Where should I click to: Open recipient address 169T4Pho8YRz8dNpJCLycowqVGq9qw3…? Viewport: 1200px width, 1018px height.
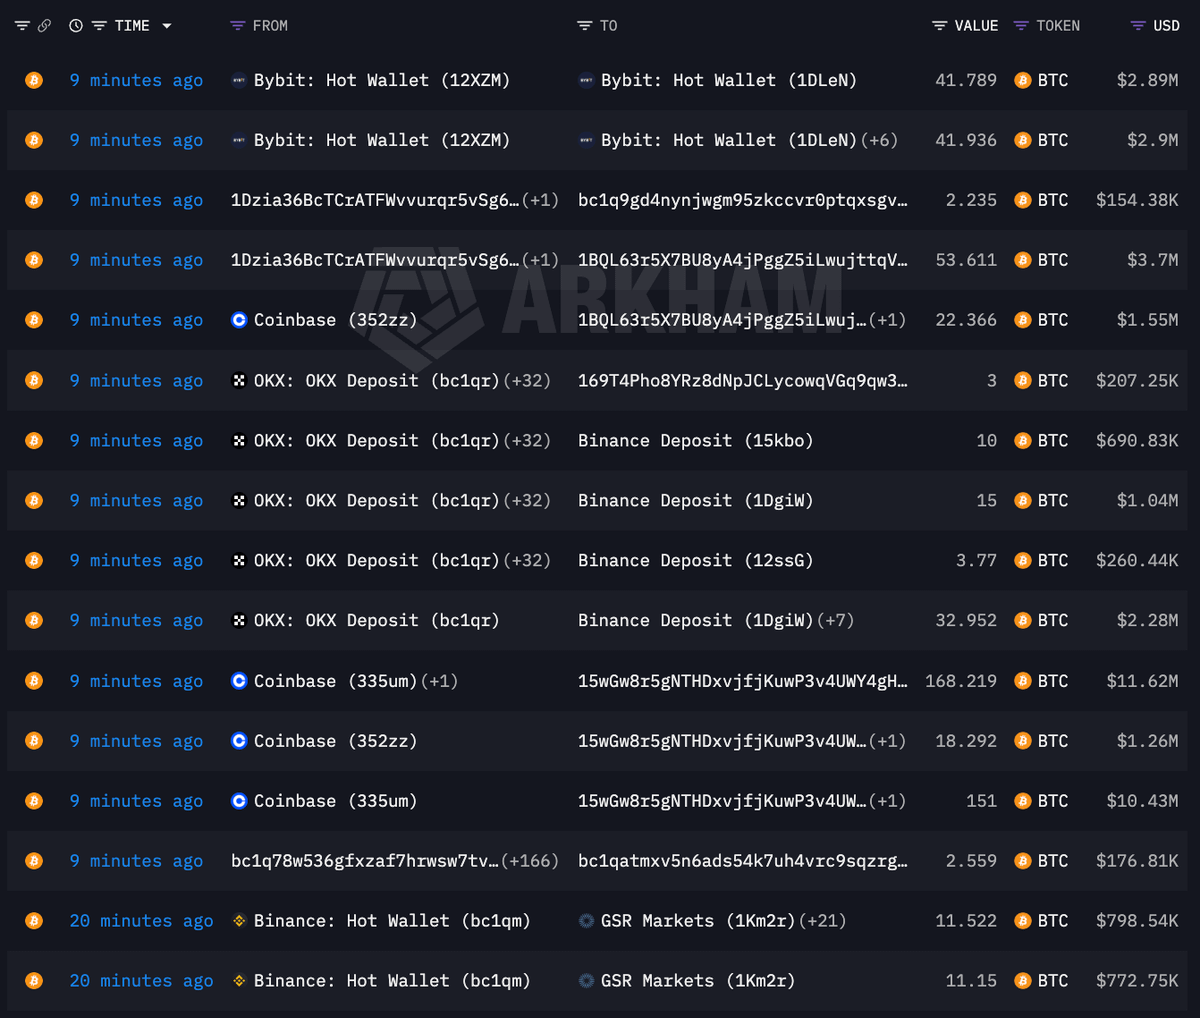(x=743, y=380)
